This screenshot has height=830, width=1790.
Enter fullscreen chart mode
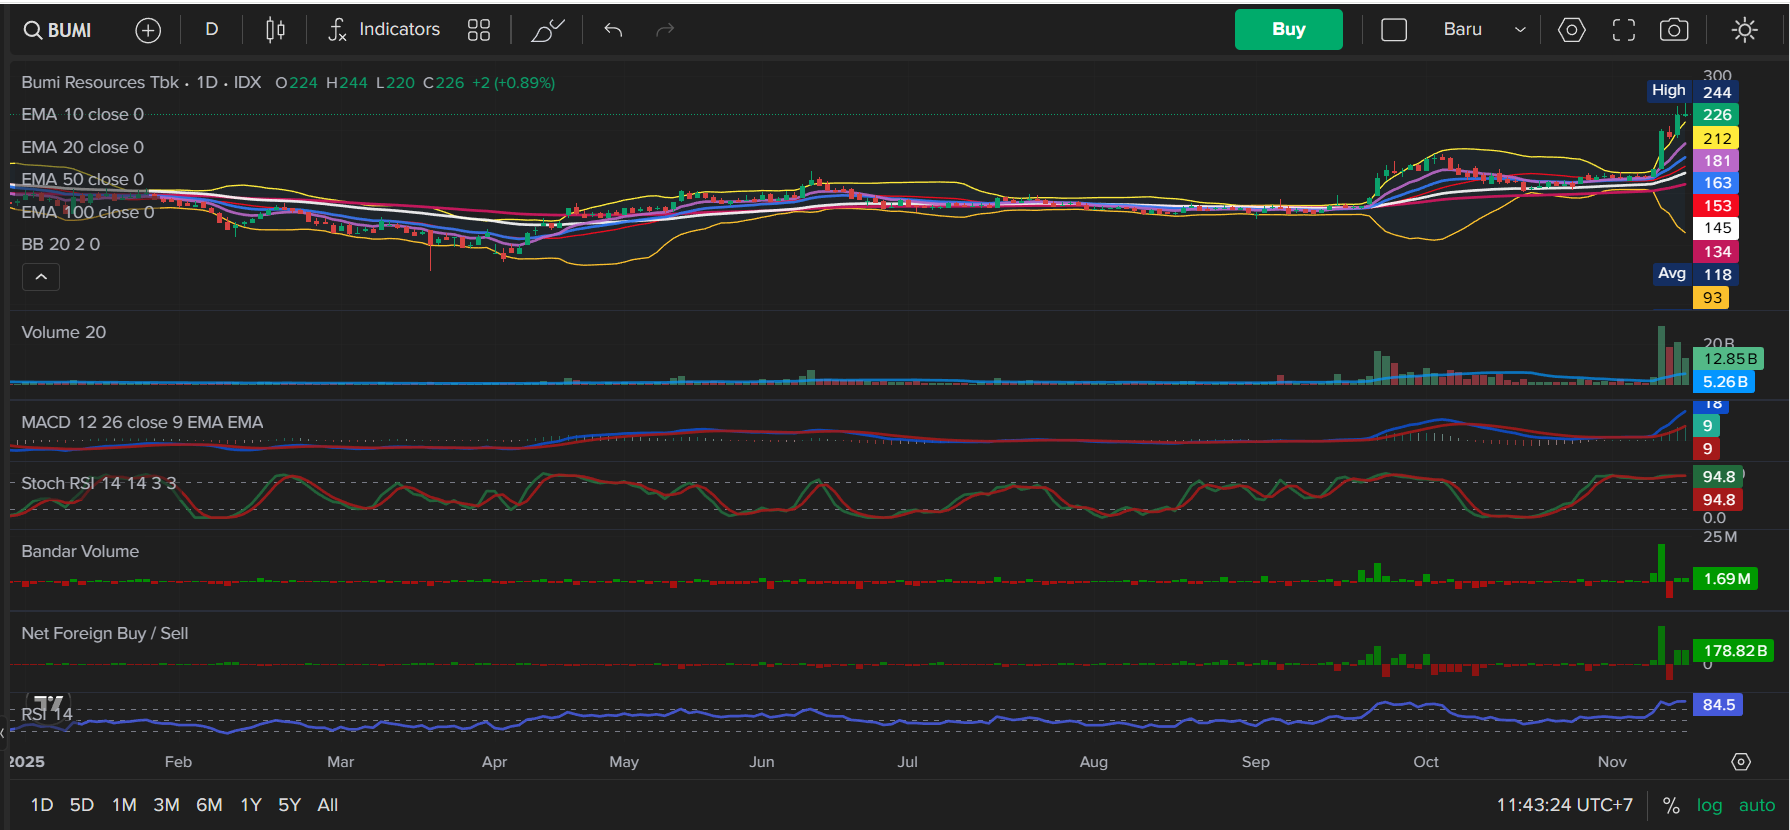[1624, 31]
